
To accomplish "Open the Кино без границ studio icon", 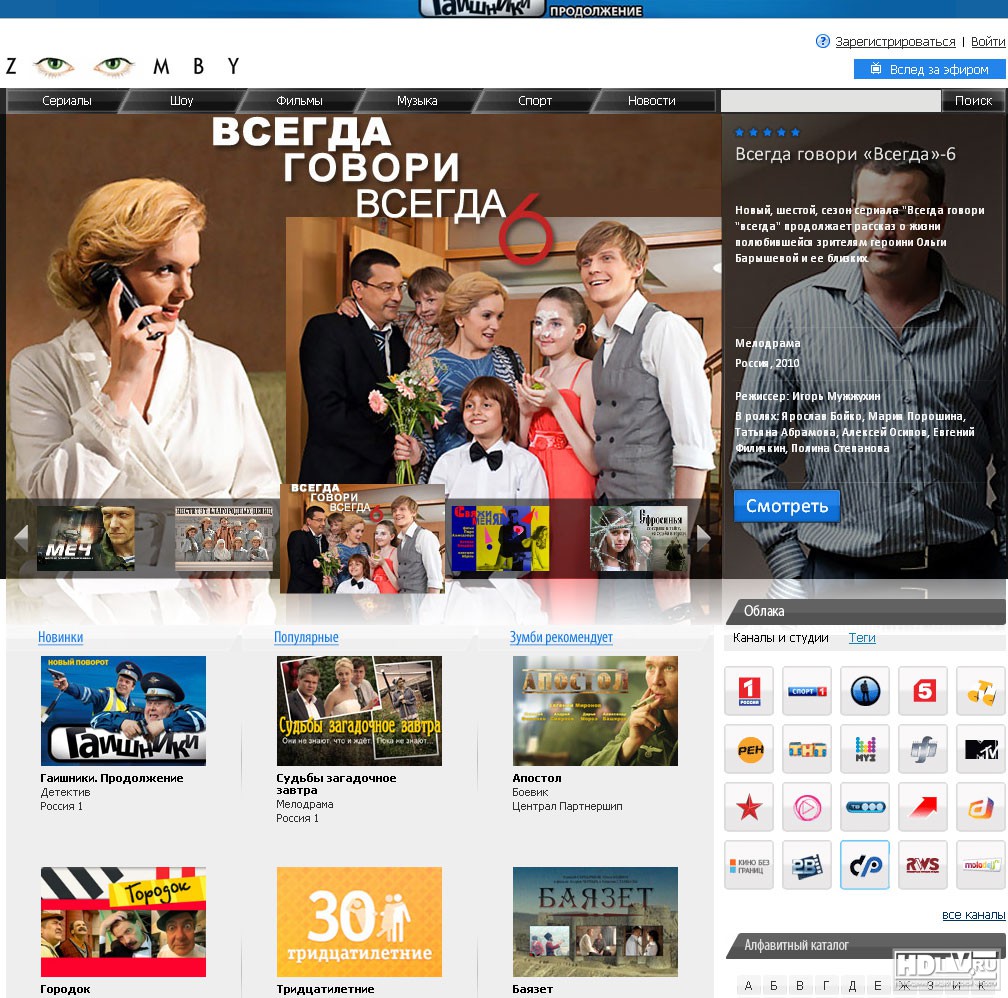I will pyautogui.click(x=749, y=865).
